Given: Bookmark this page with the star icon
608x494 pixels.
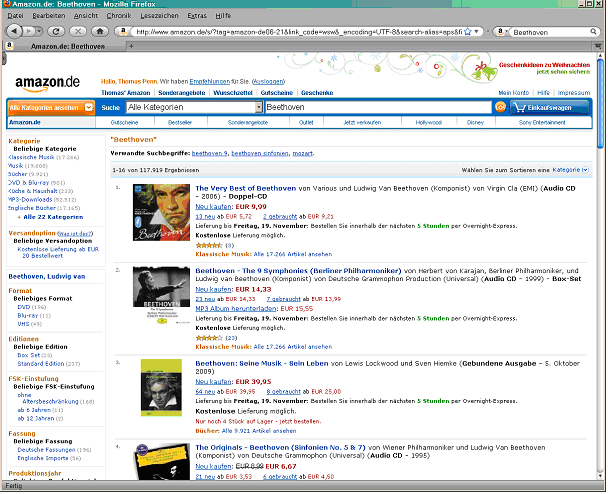Looking at the screenshot, I should (468, 31).
